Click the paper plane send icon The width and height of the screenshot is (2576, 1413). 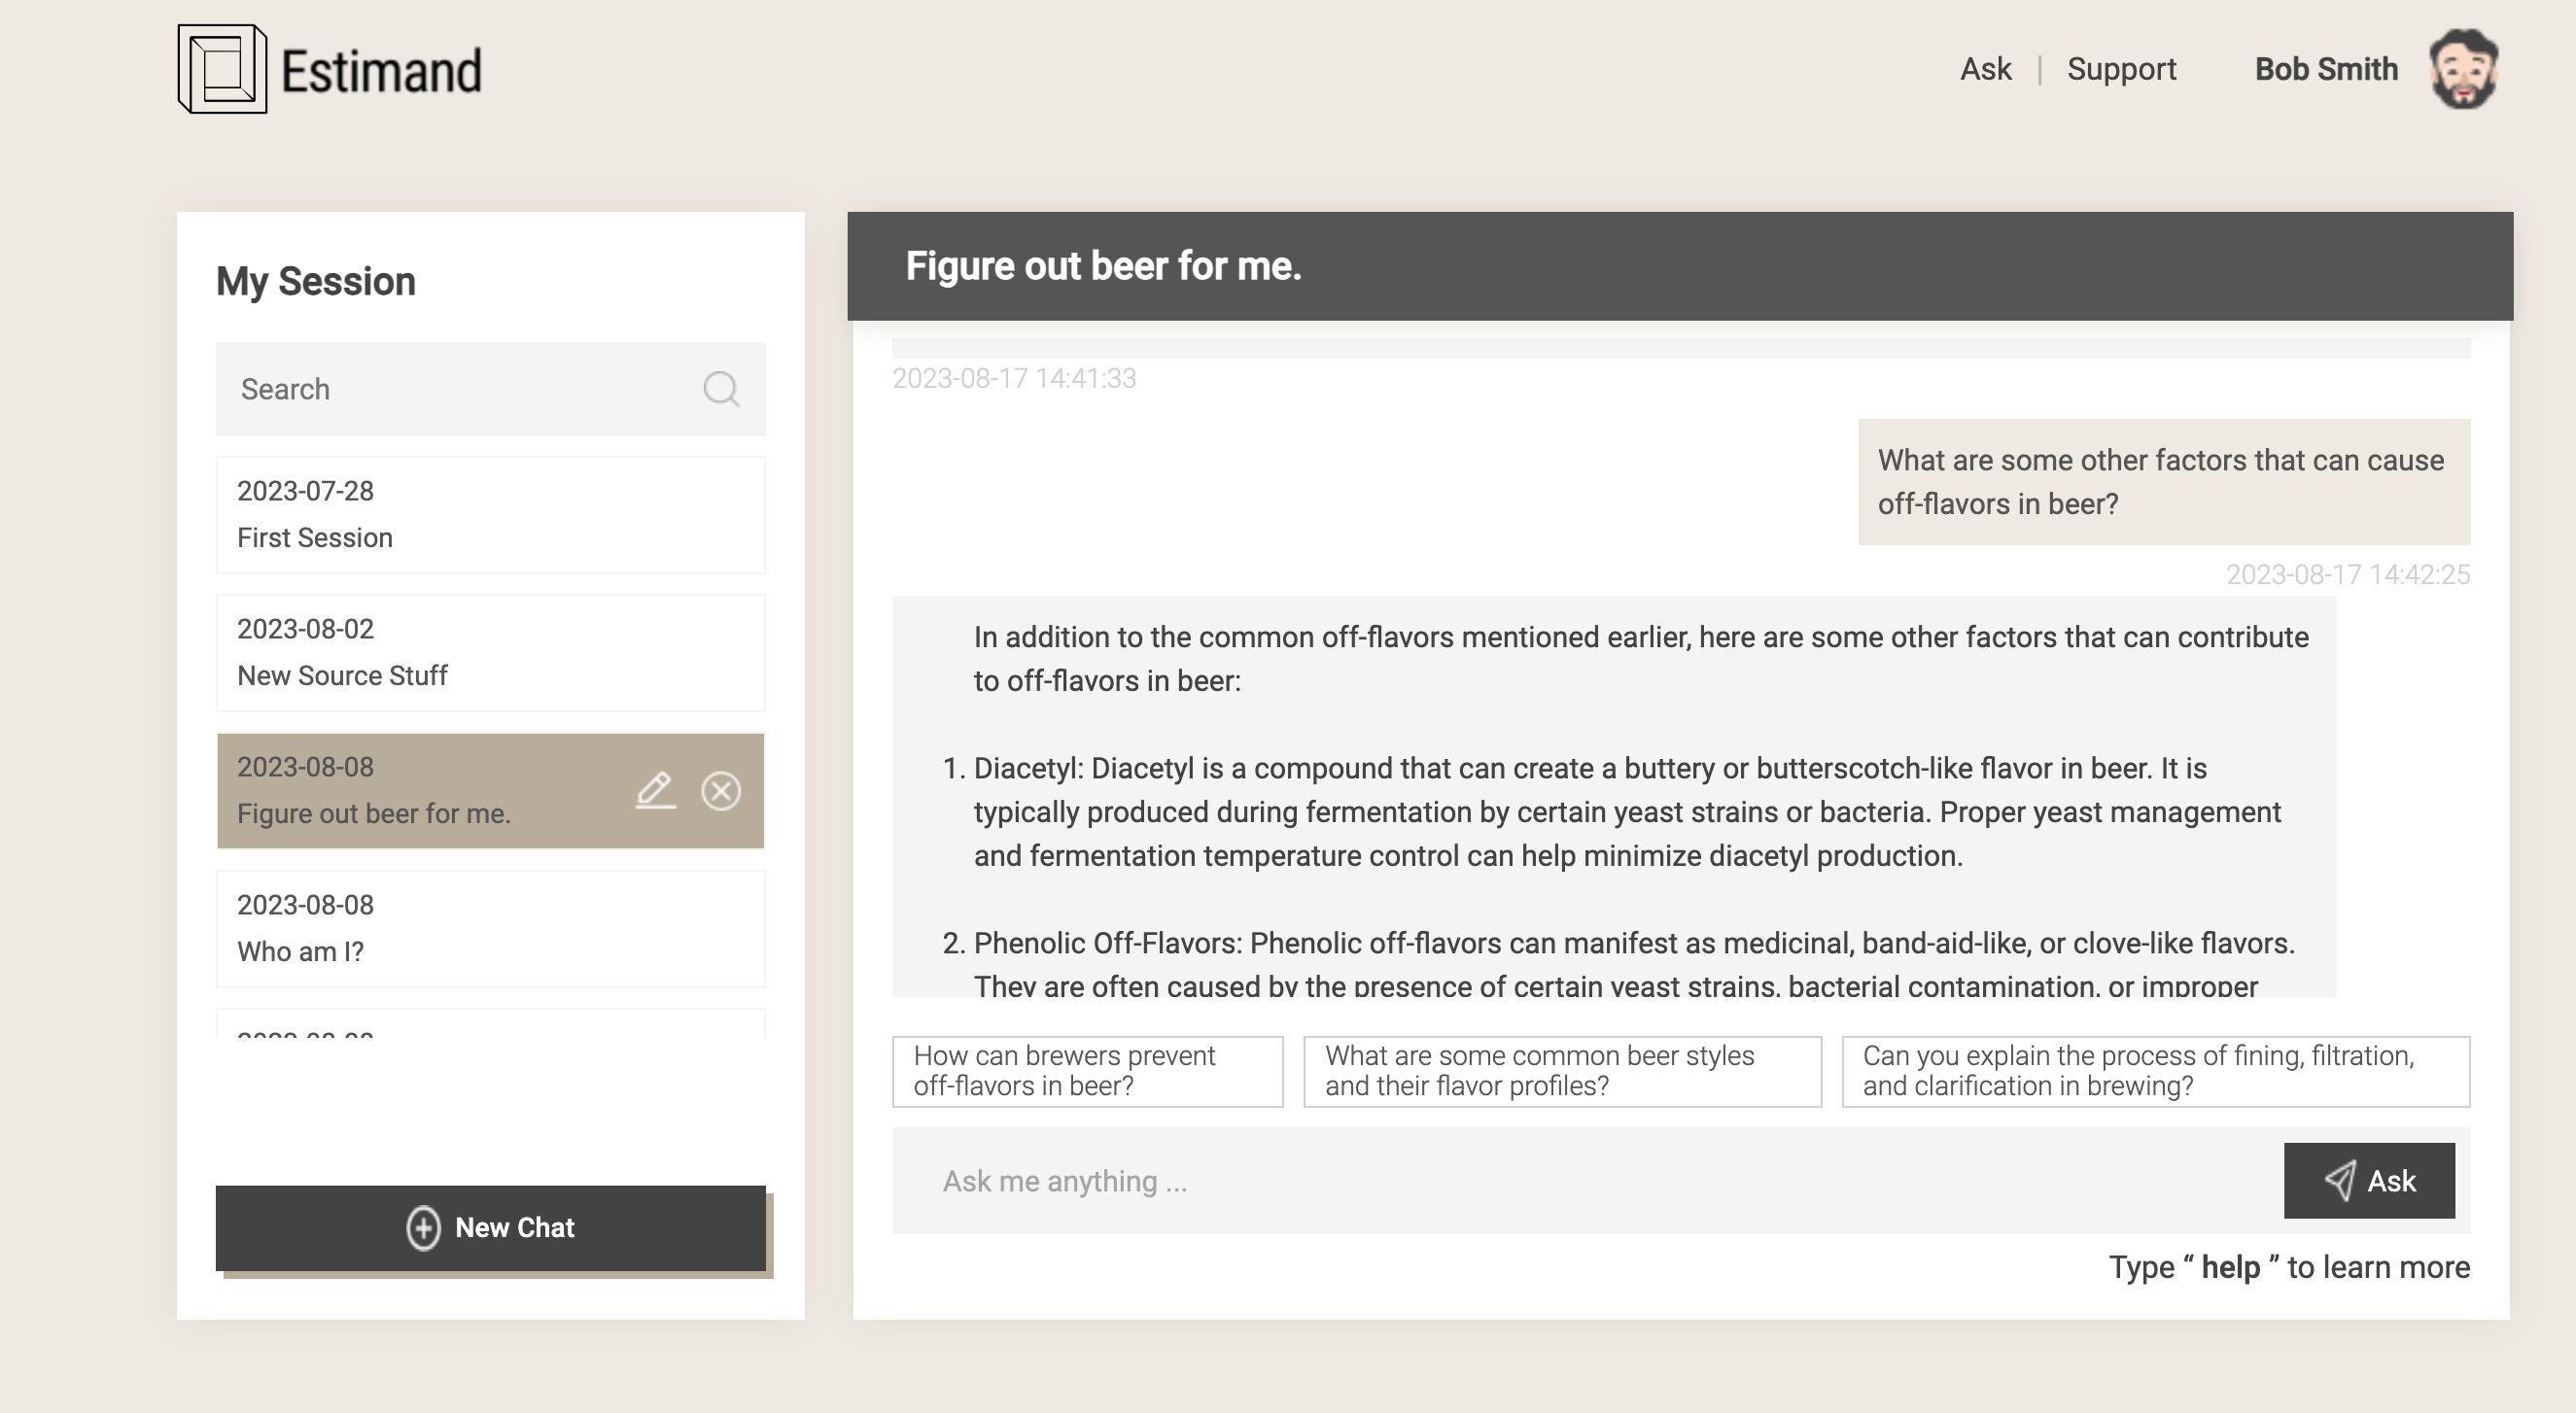pyautogui.click(x=2340, y=1181)
